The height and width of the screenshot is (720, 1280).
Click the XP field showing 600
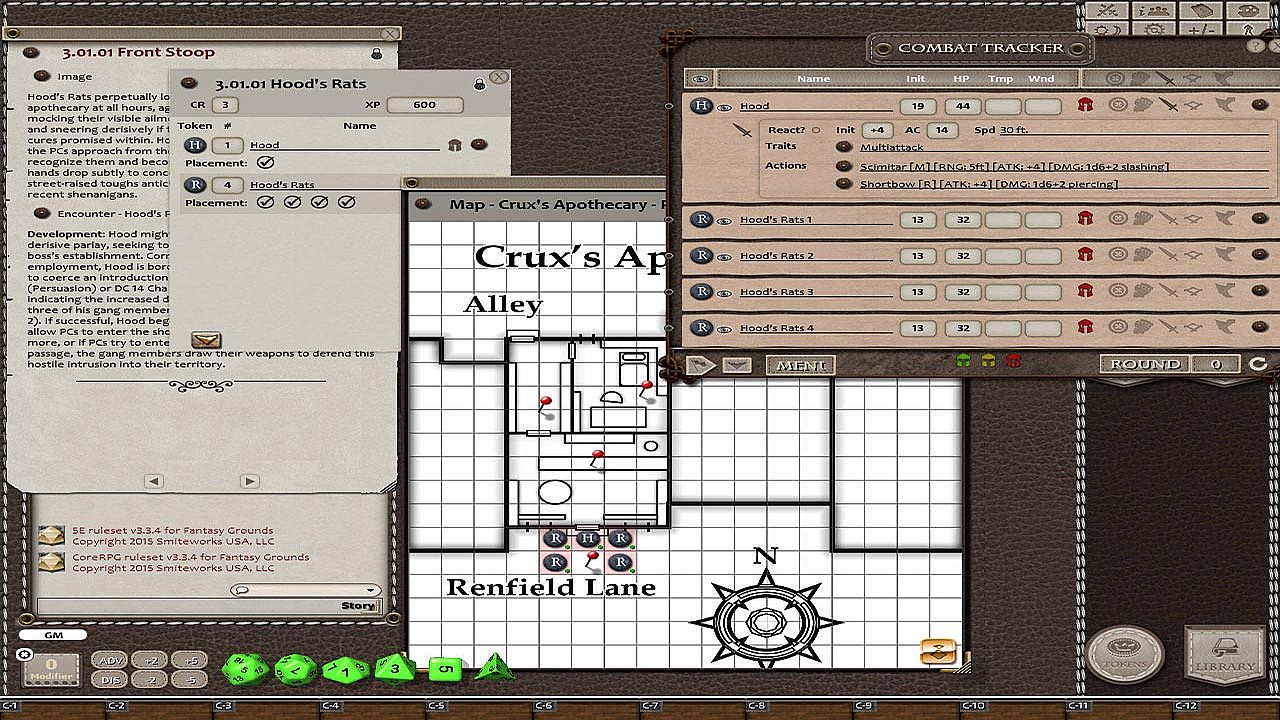pos(424,105)
